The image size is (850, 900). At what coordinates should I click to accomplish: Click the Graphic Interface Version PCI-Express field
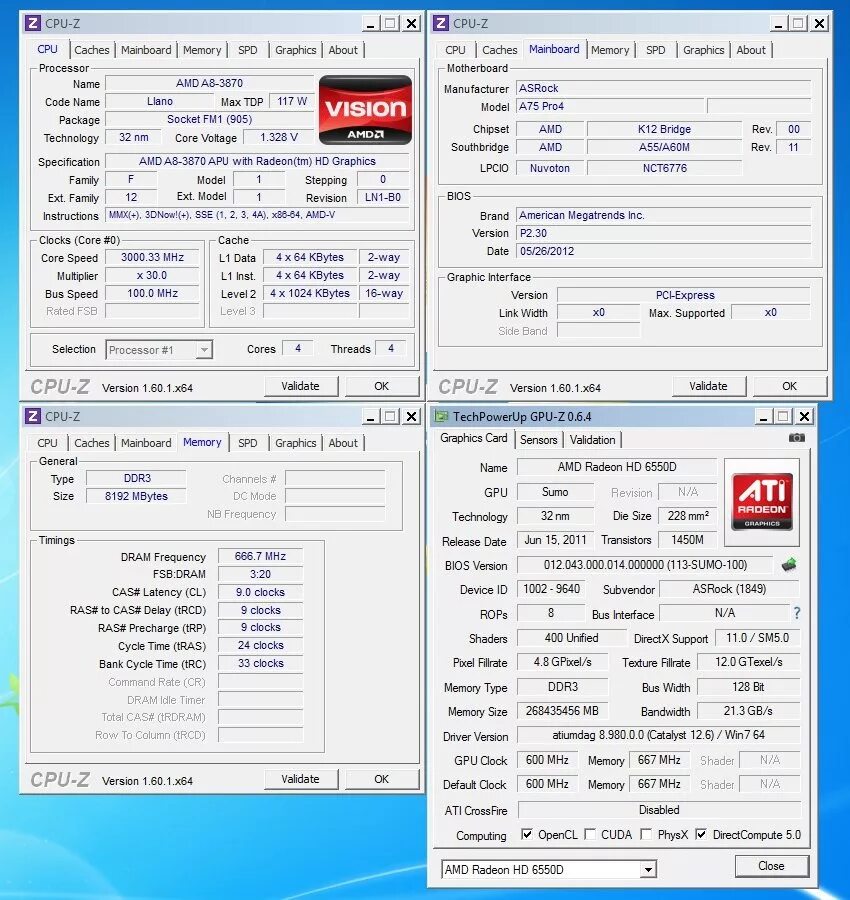[x=684, y=295]
